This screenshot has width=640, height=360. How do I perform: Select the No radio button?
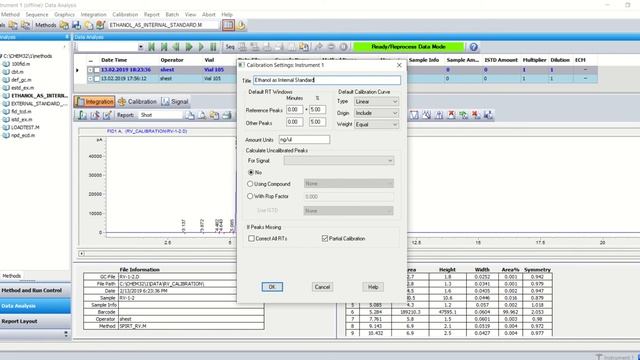[251, 172]
